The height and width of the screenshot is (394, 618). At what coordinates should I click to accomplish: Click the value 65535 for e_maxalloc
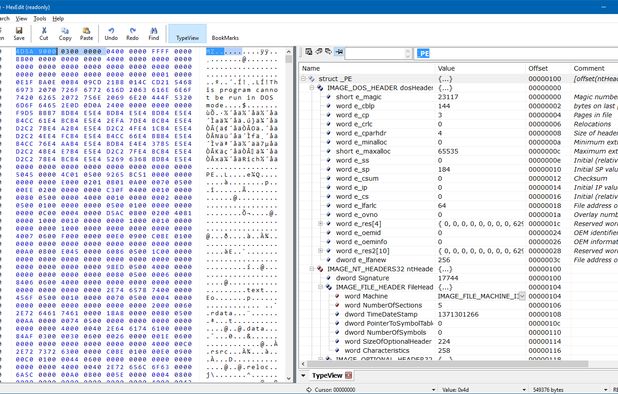point(448,151)
